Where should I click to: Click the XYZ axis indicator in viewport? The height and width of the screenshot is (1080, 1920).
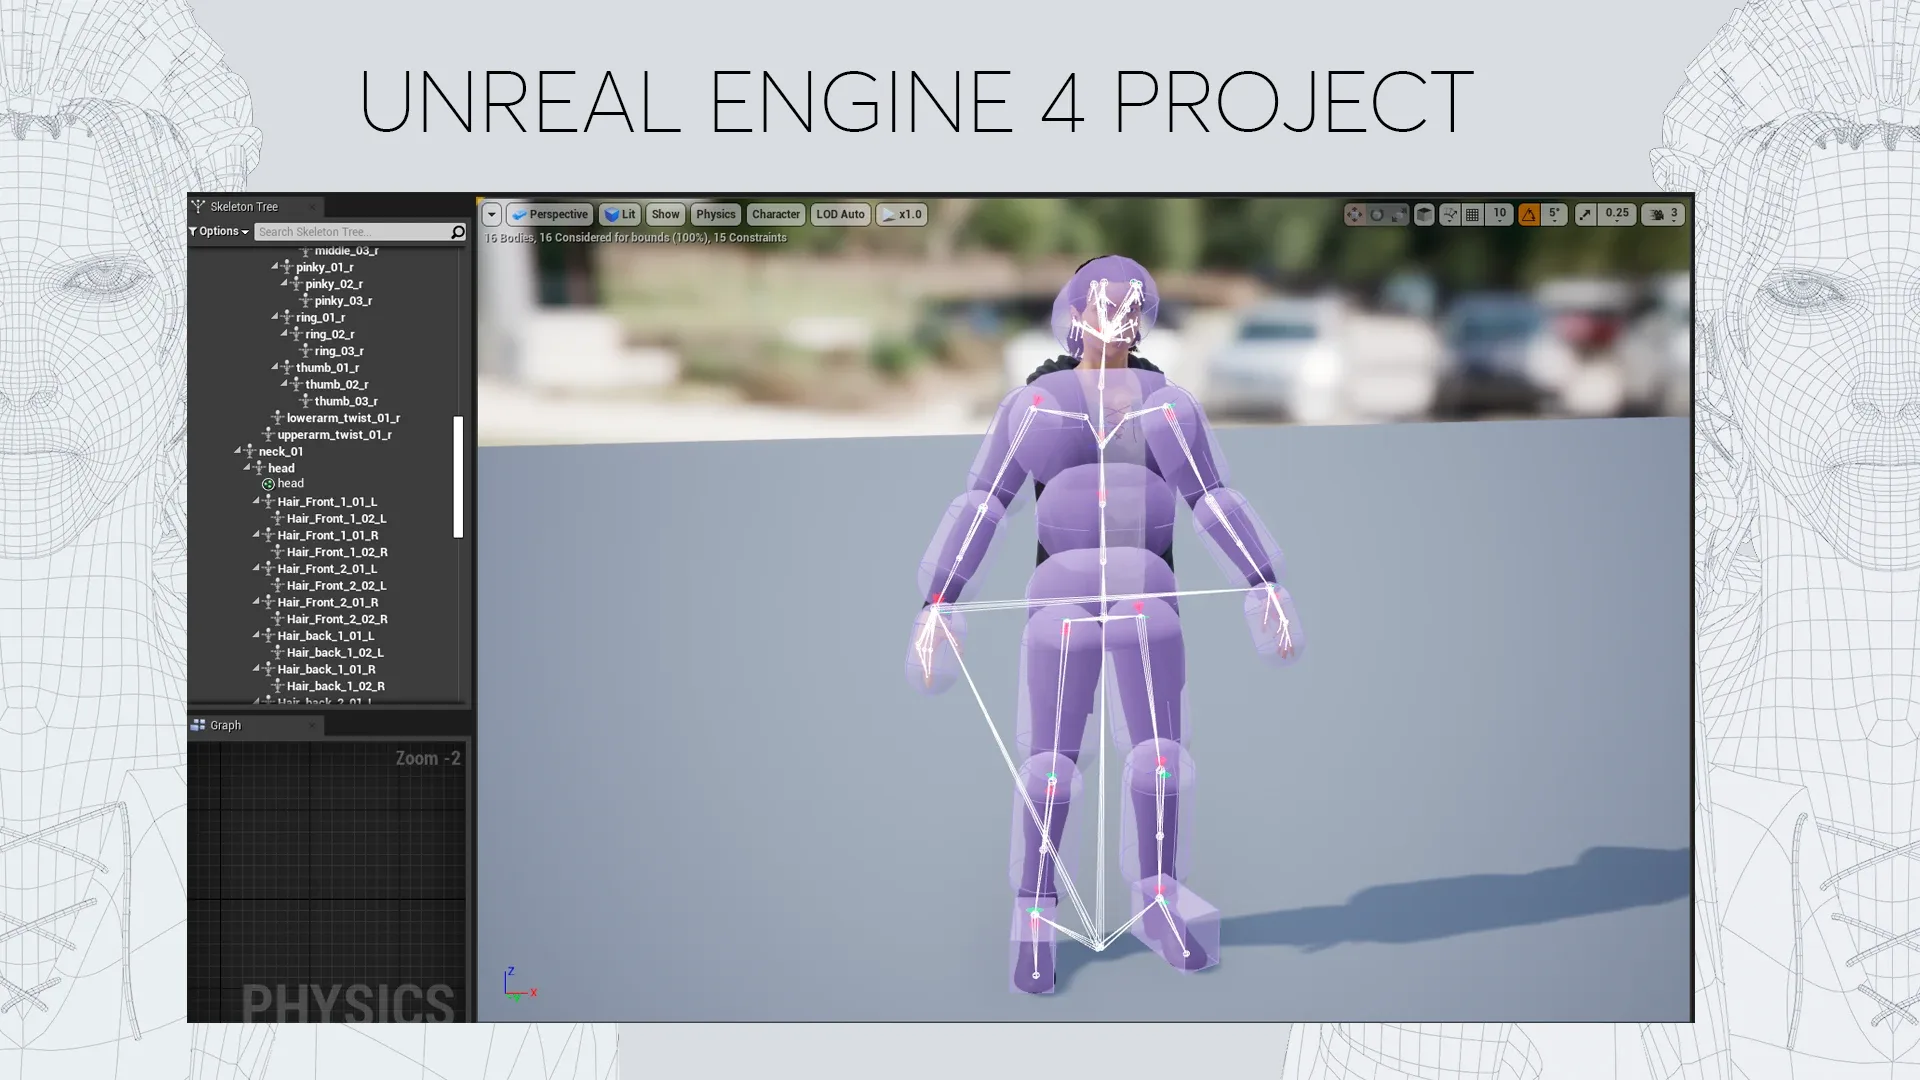pyautogui.click(x=518, y=984)
